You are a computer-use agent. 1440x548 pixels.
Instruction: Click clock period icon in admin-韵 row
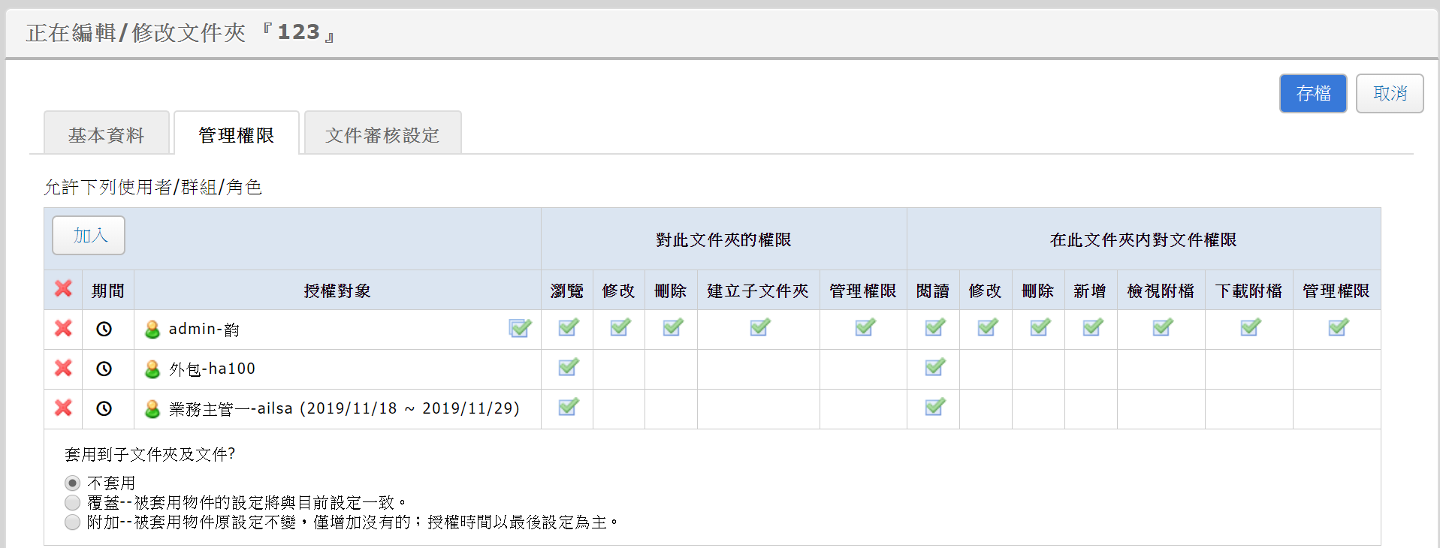pos(104,328)
